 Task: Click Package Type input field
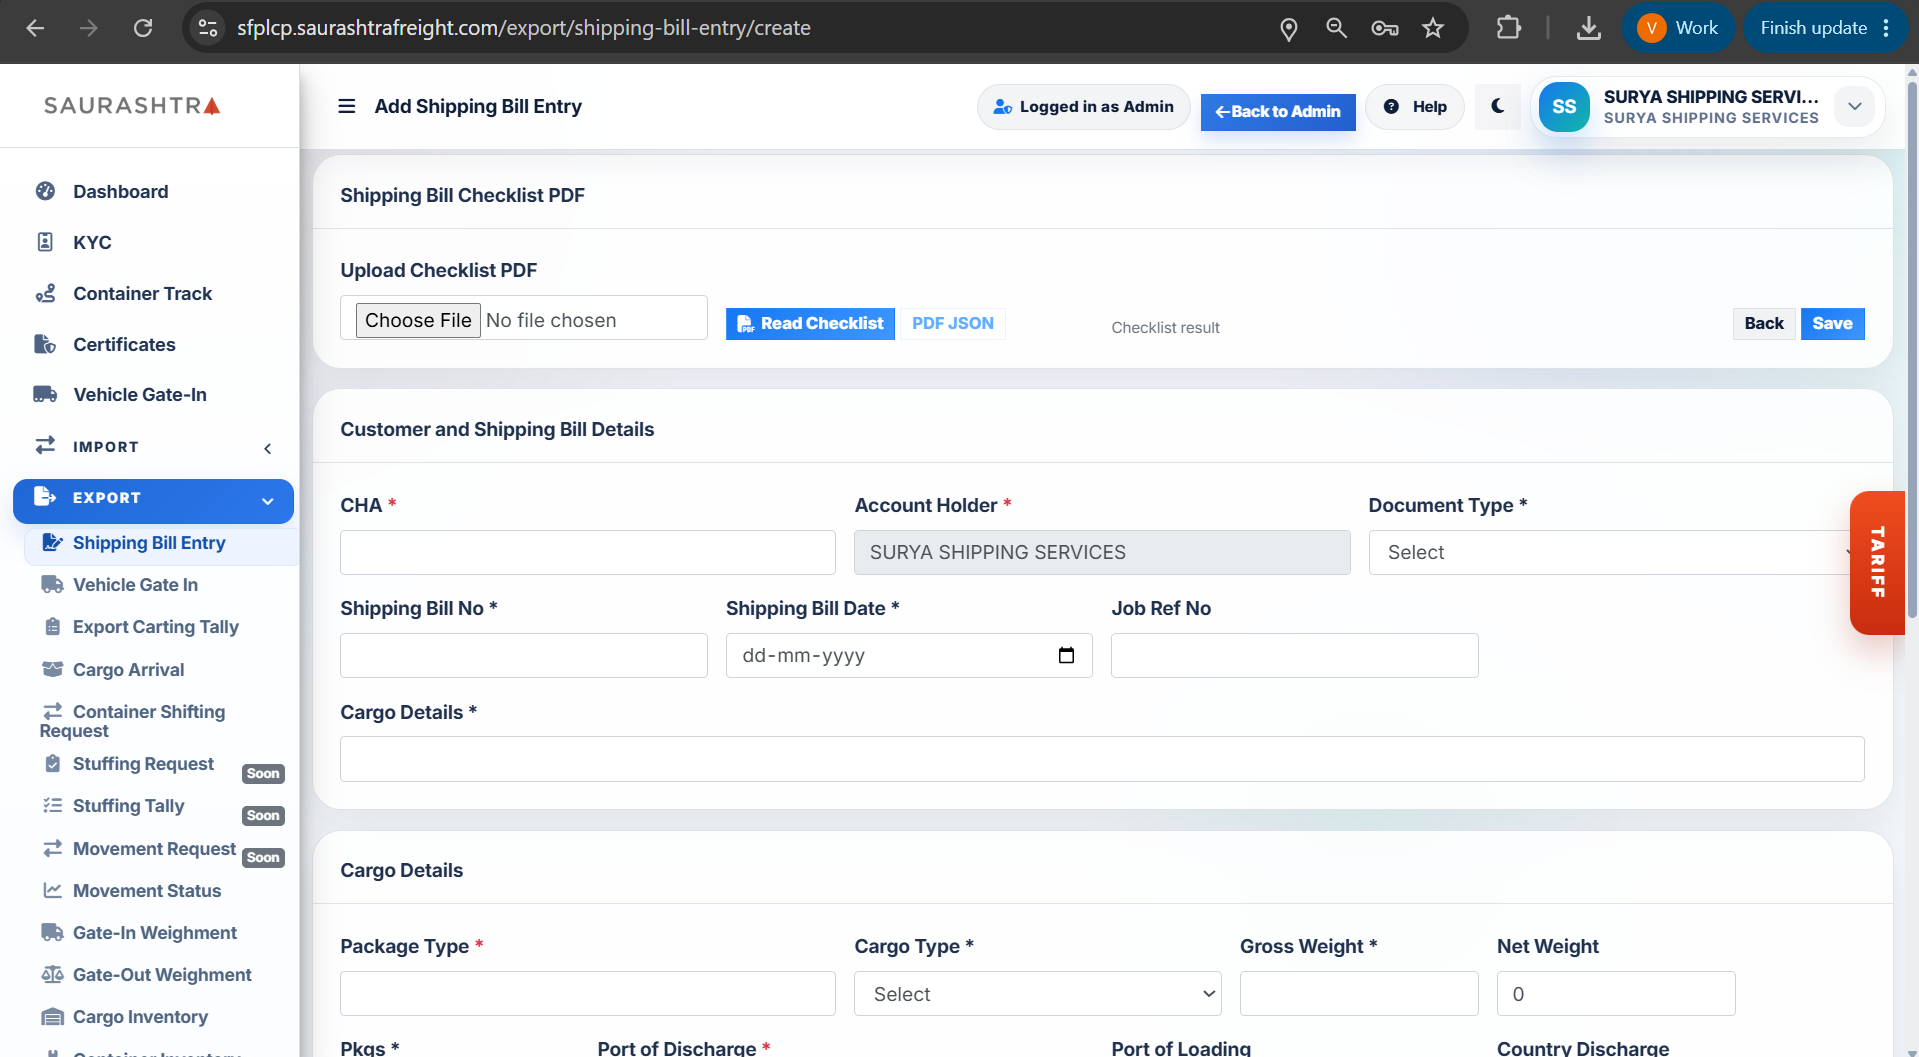coord(588,993)
